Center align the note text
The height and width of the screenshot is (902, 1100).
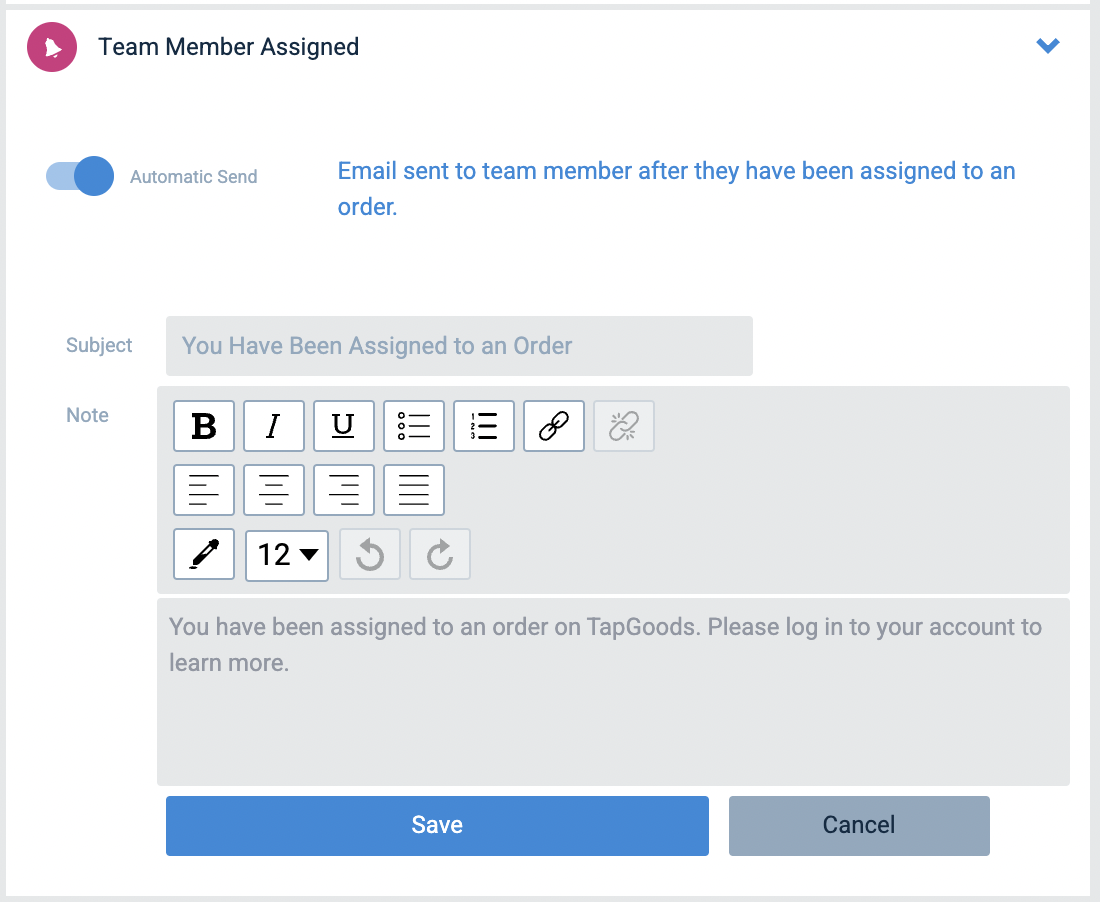click(274, 490)
